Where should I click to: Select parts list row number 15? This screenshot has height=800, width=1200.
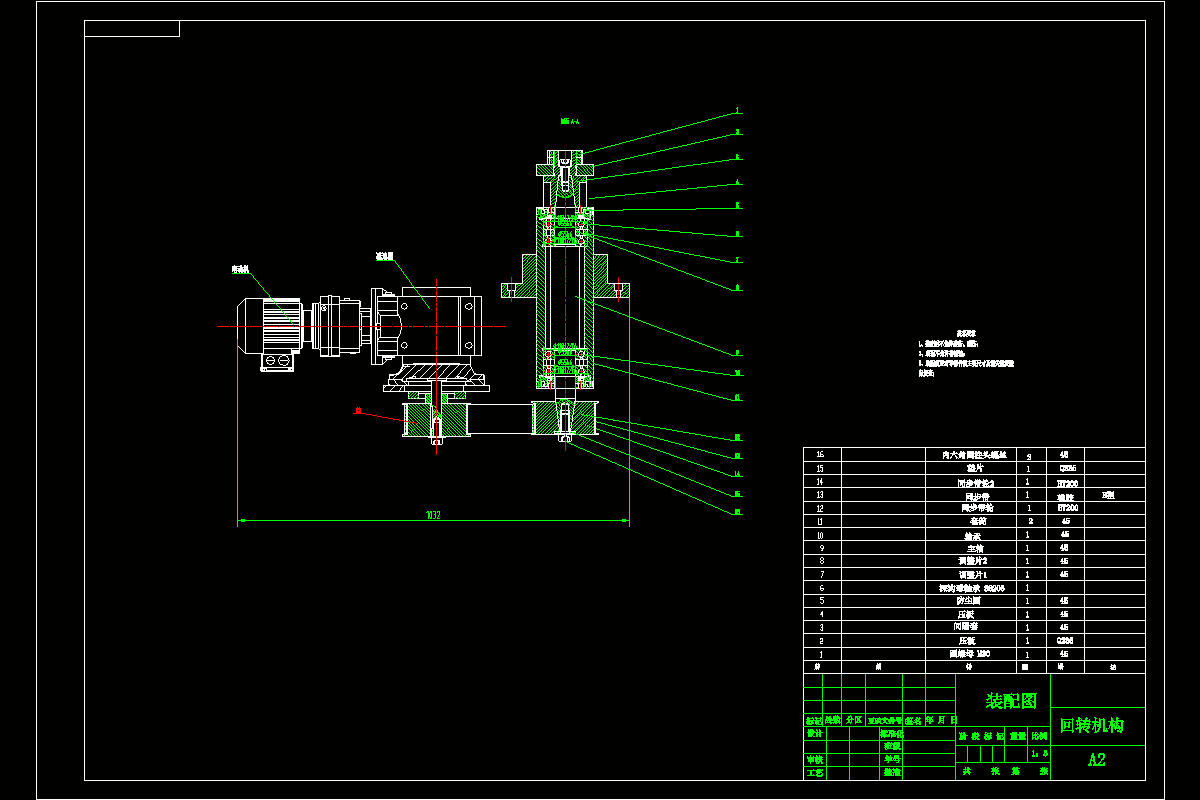[974, 467]
